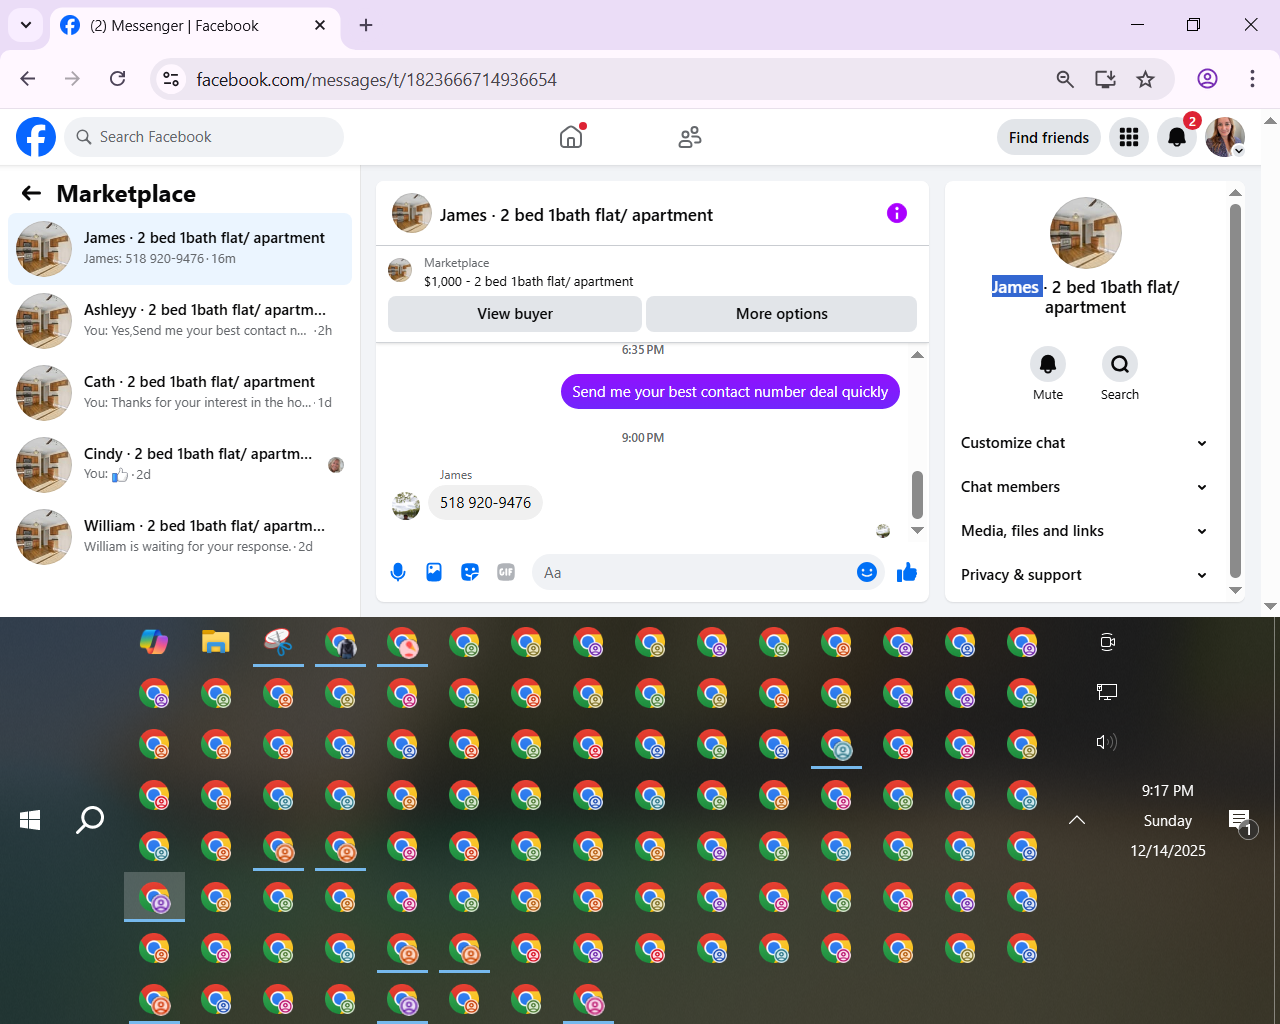Open the emoji picker in message box
Image resolution: width=1280 pixels, height=1024 pixels.
867,572
